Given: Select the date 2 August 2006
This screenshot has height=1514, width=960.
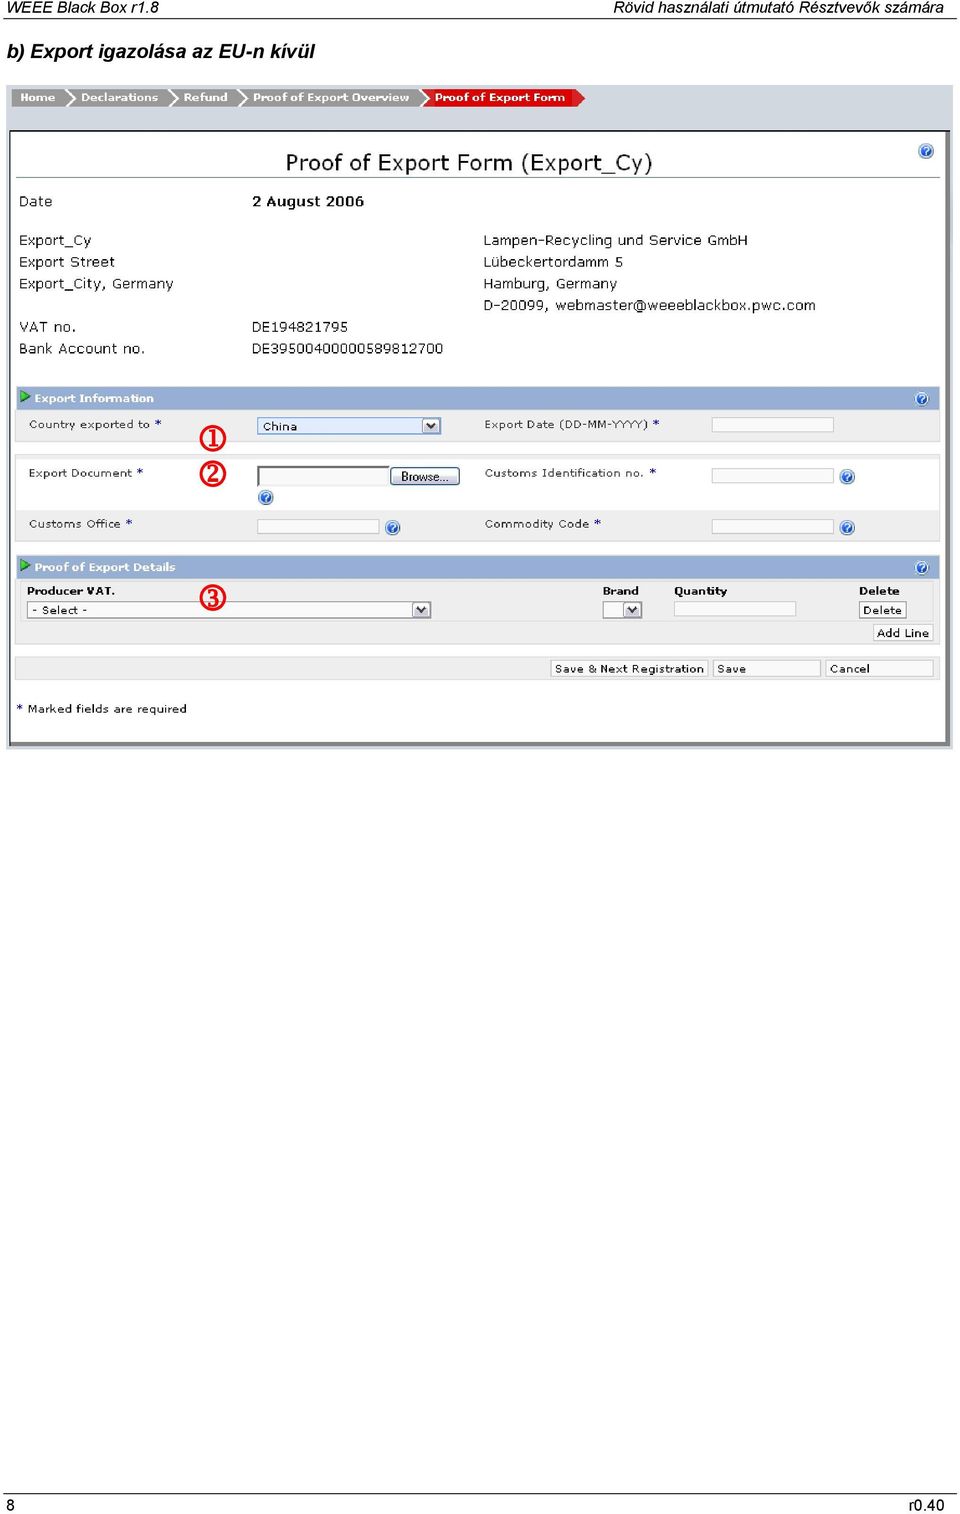Looking at the screenshot, I should click(x=308, y=201).
